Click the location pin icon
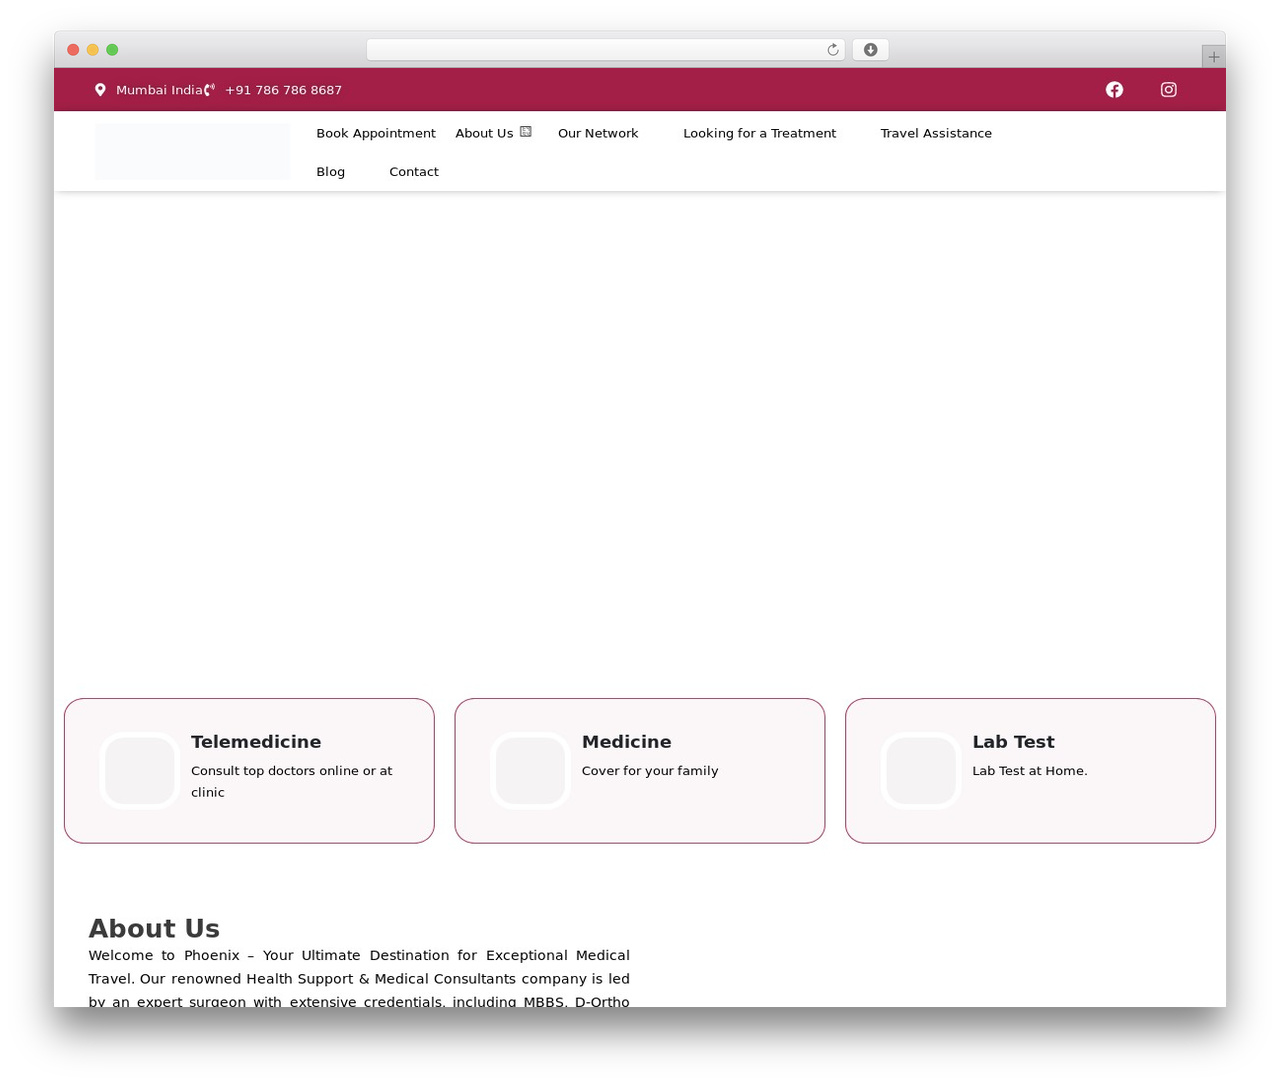Image resolution: width=1280 pixels, height=1084 pixels. [x=100, y=90]
